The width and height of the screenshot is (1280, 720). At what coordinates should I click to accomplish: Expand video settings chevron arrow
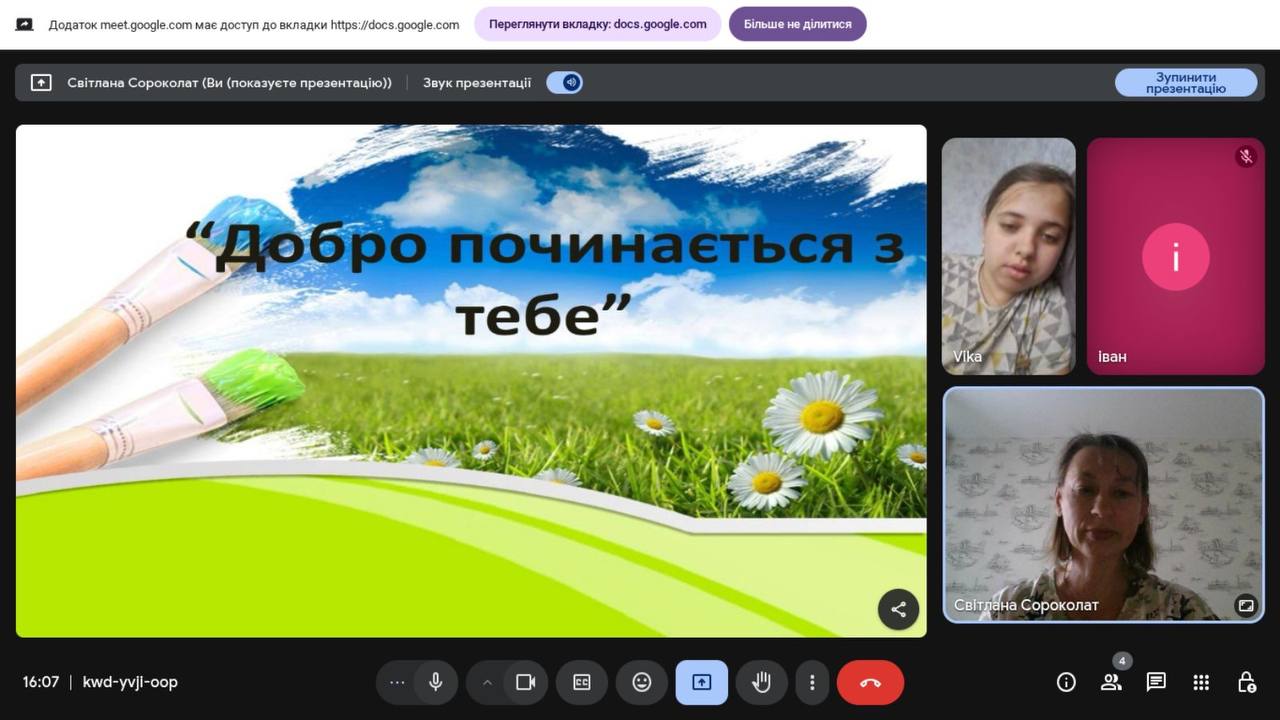pos(488,682)
